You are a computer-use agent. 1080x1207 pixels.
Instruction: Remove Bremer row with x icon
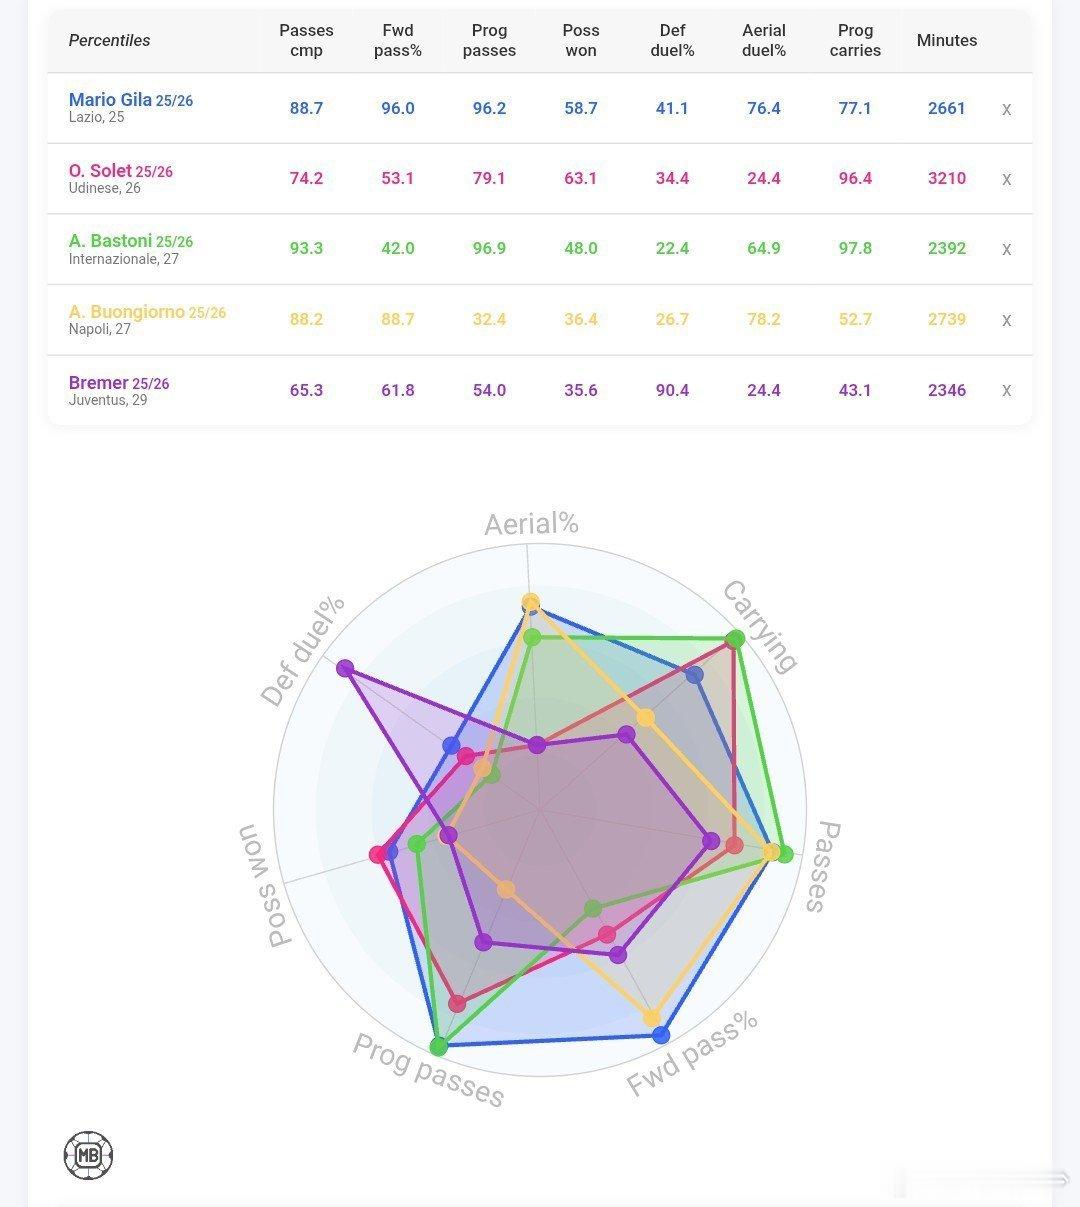(x=1006, y=390)
